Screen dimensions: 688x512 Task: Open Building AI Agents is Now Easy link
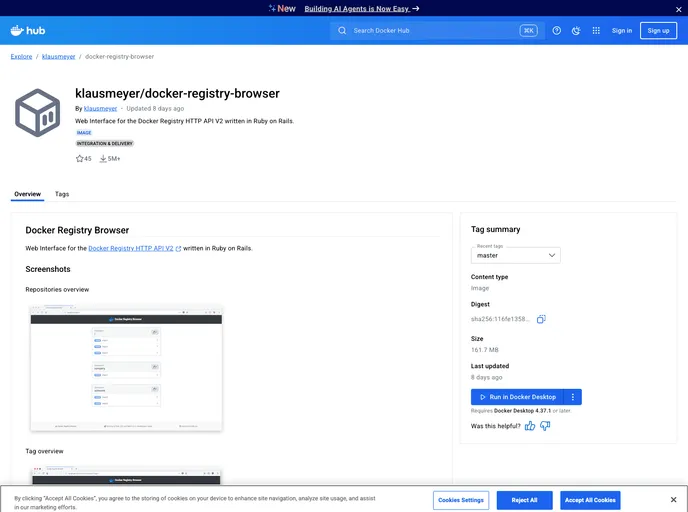coord(362,8)
